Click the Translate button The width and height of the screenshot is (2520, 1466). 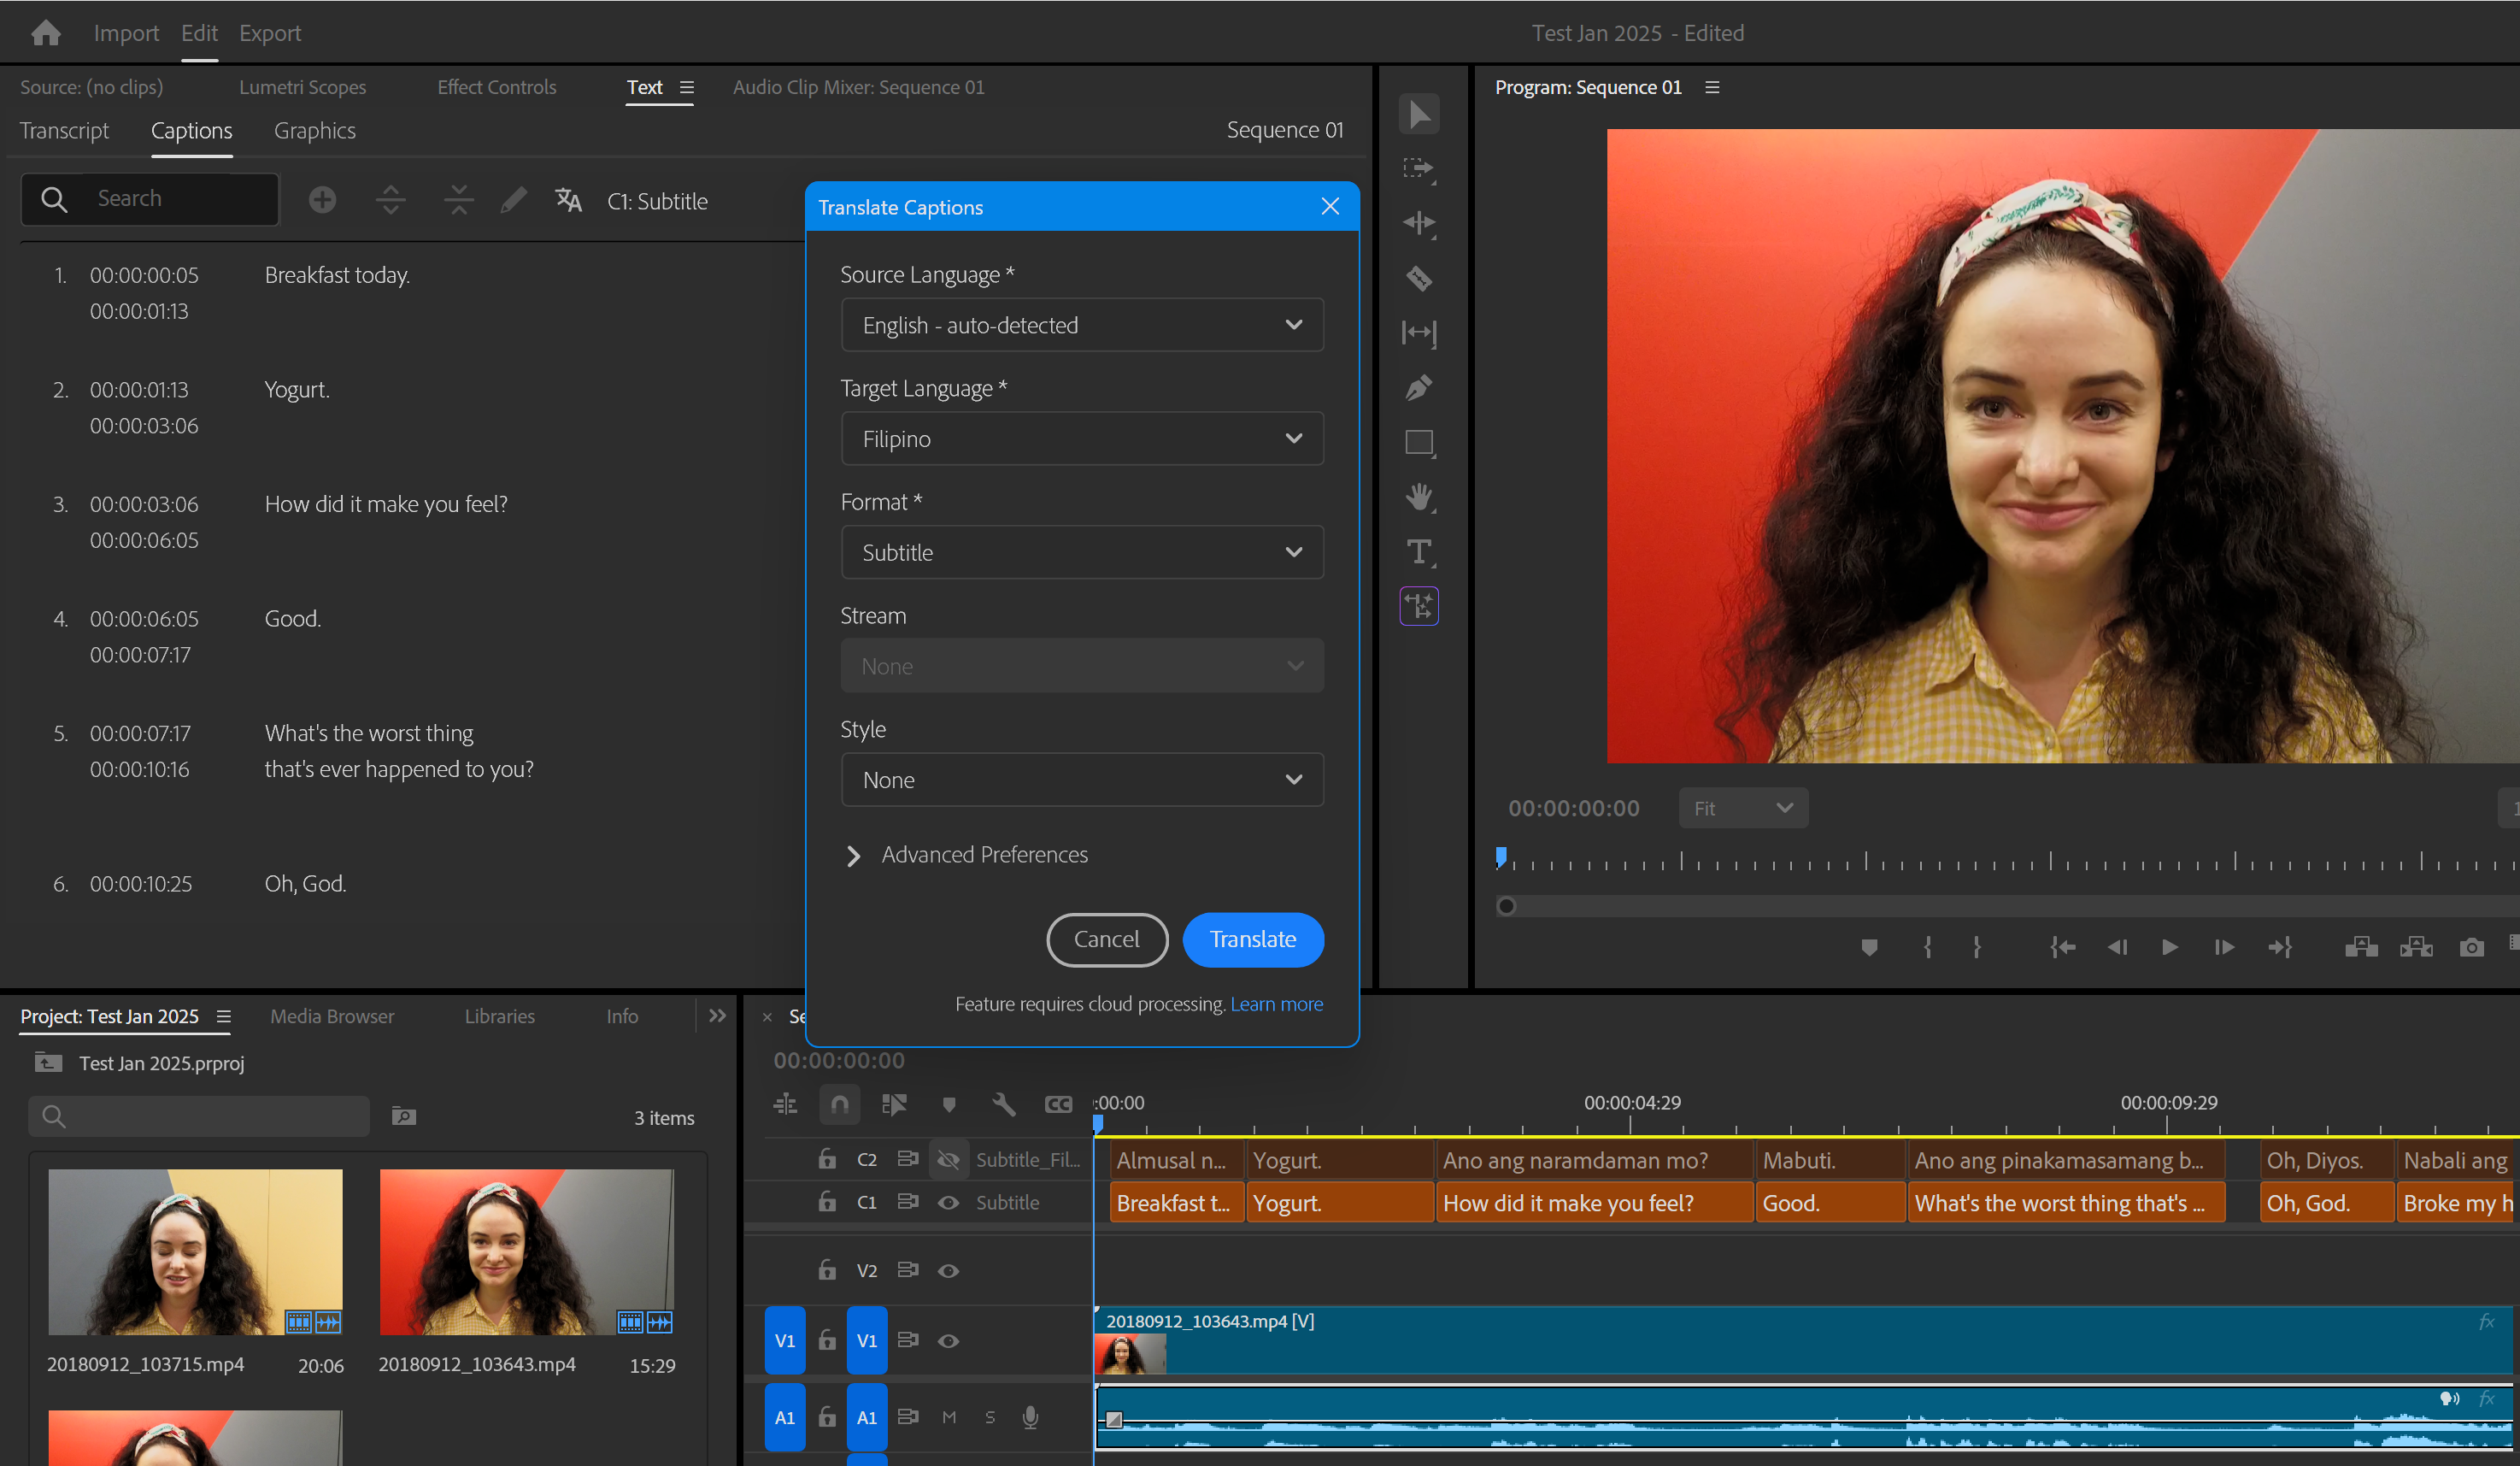coord(1252,940)
